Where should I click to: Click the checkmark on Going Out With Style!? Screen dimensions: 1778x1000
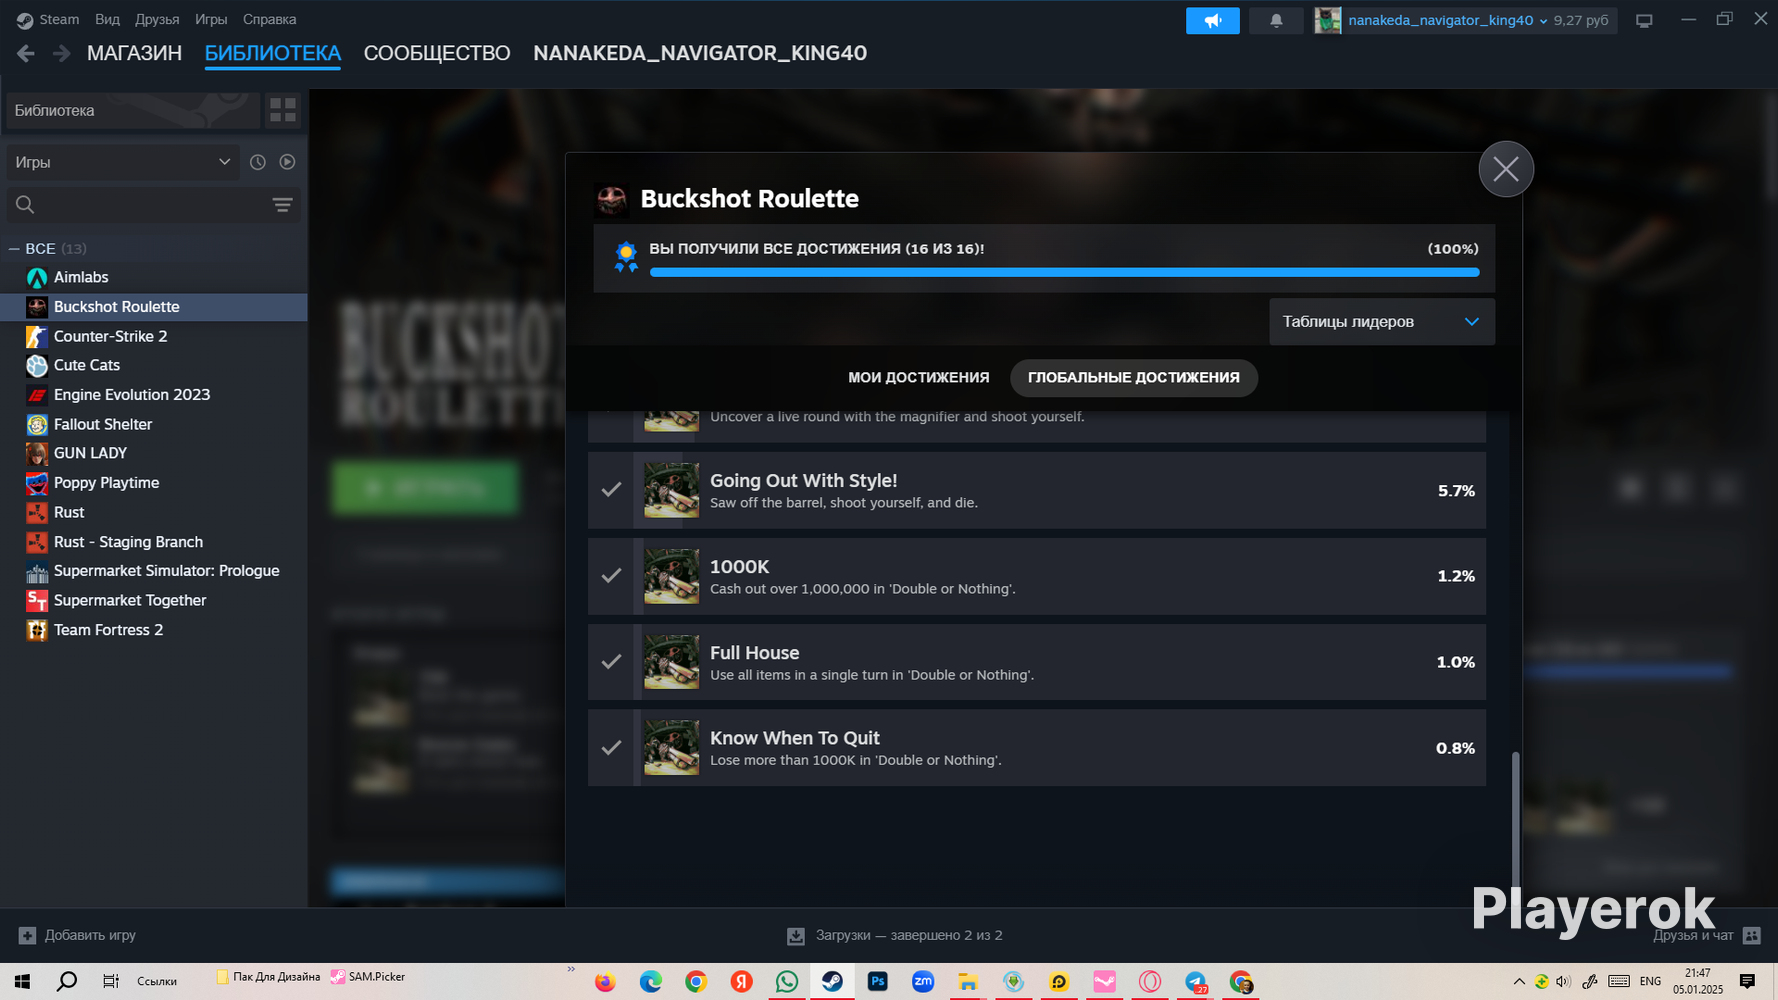click(x=611, y=490)
